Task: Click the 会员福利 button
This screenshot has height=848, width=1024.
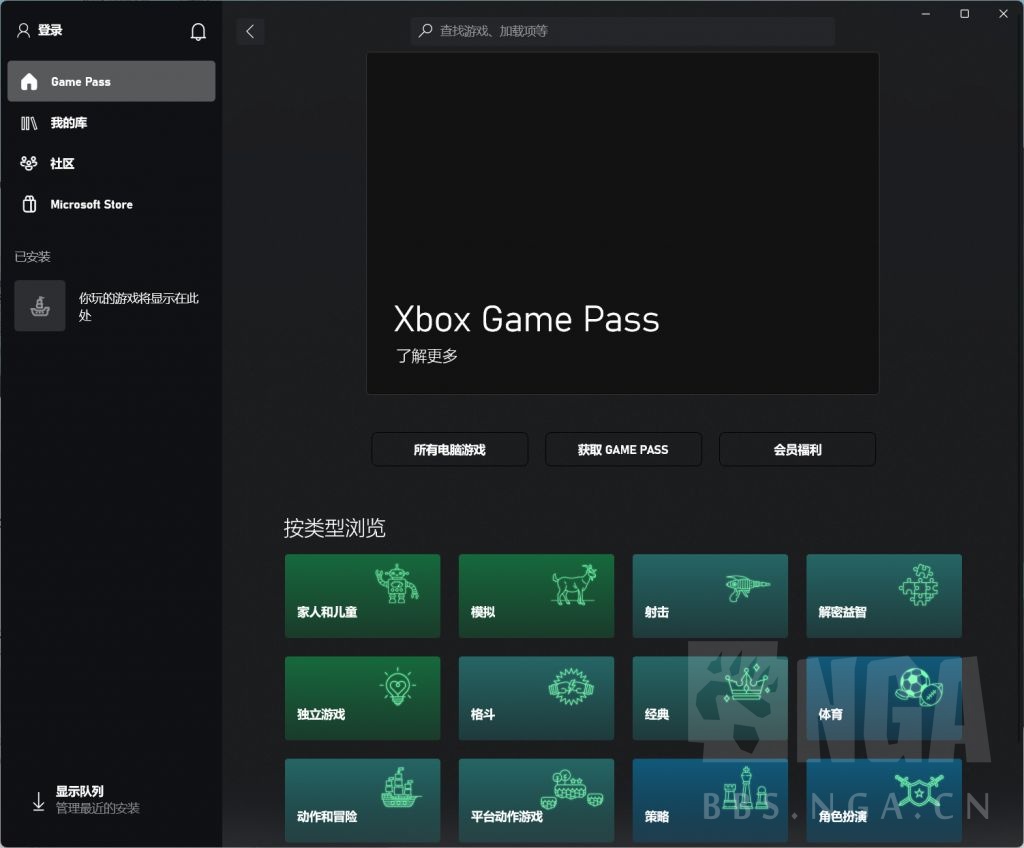Action: [797, 449]
